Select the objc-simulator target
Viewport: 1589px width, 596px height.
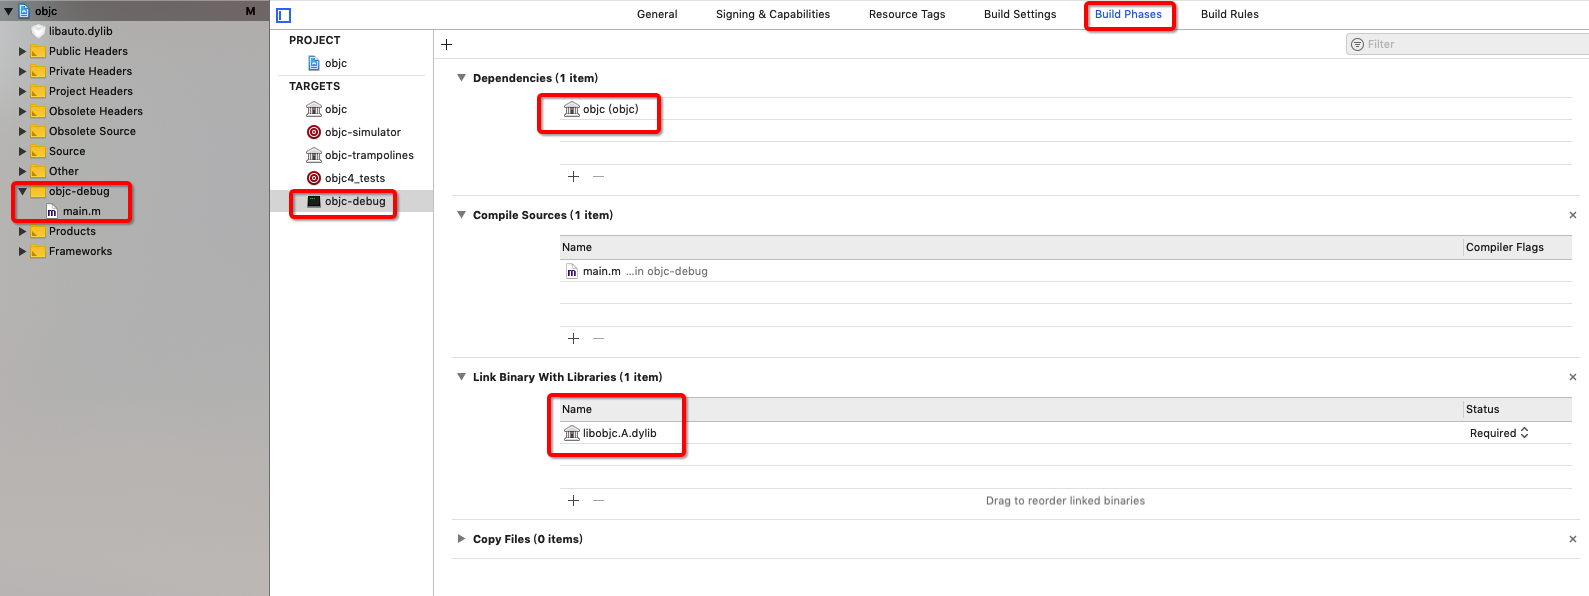pos(362,132)
